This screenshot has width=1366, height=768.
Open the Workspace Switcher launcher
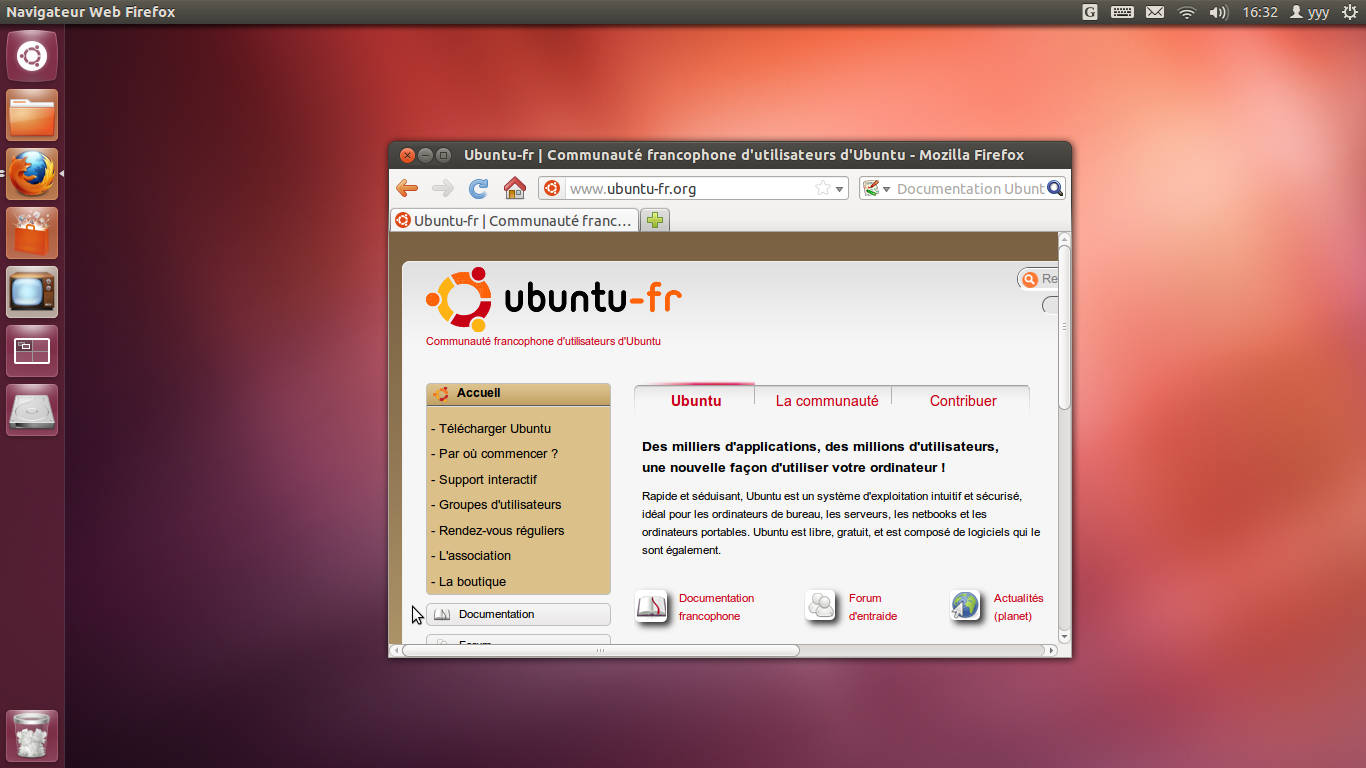tap(32, 351)
